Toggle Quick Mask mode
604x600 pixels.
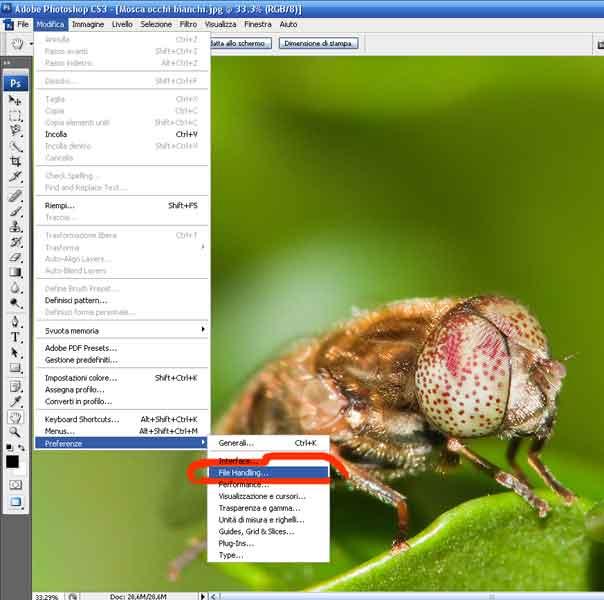click(15, 485)
